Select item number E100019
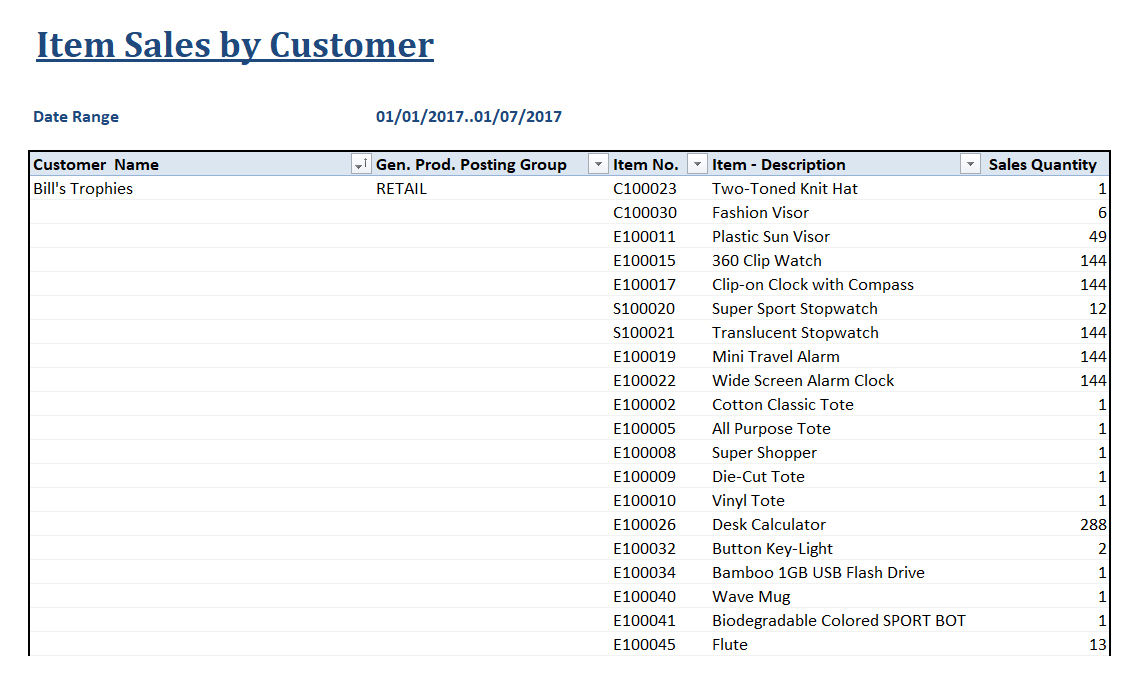1140x687 pixels. (x=644, y=356)
